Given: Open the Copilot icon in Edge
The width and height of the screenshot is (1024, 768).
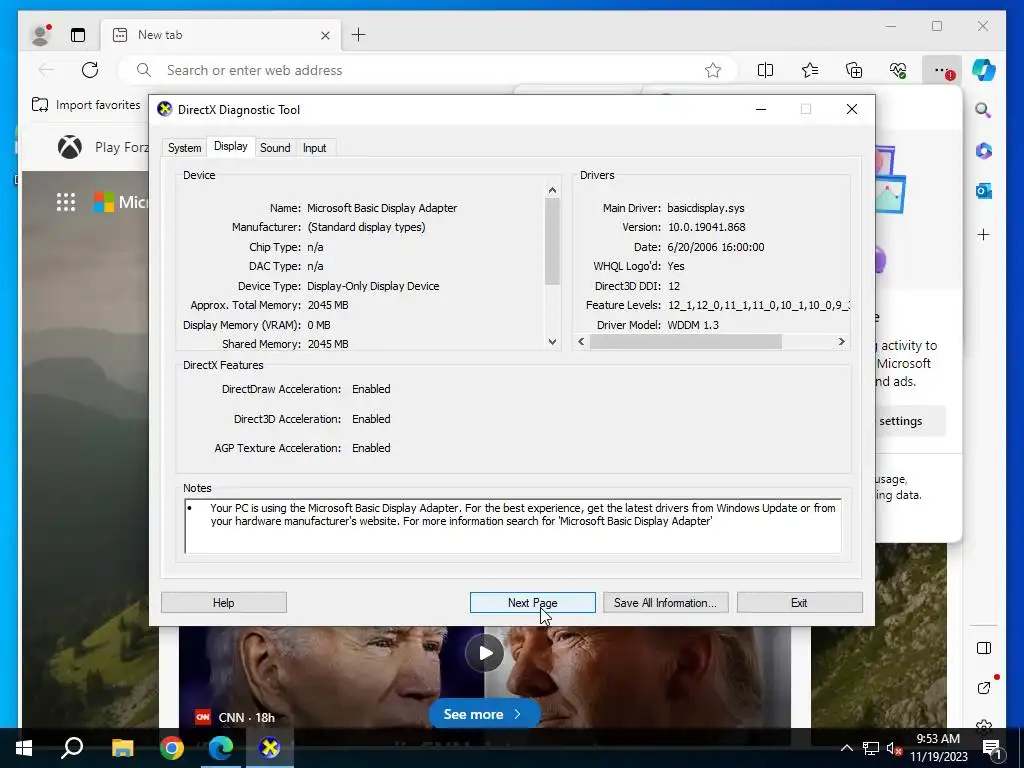Looking at the screenshot, I should click(x=984, y=70).
